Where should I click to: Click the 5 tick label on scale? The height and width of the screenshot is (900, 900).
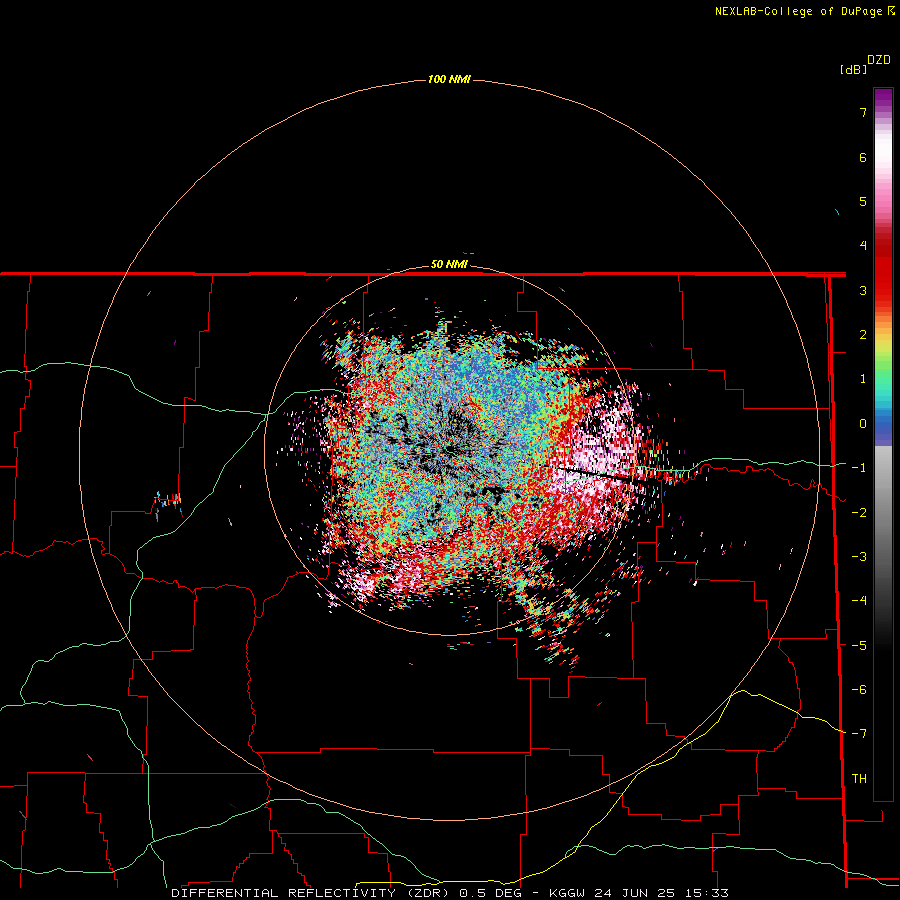click(863, 201)
